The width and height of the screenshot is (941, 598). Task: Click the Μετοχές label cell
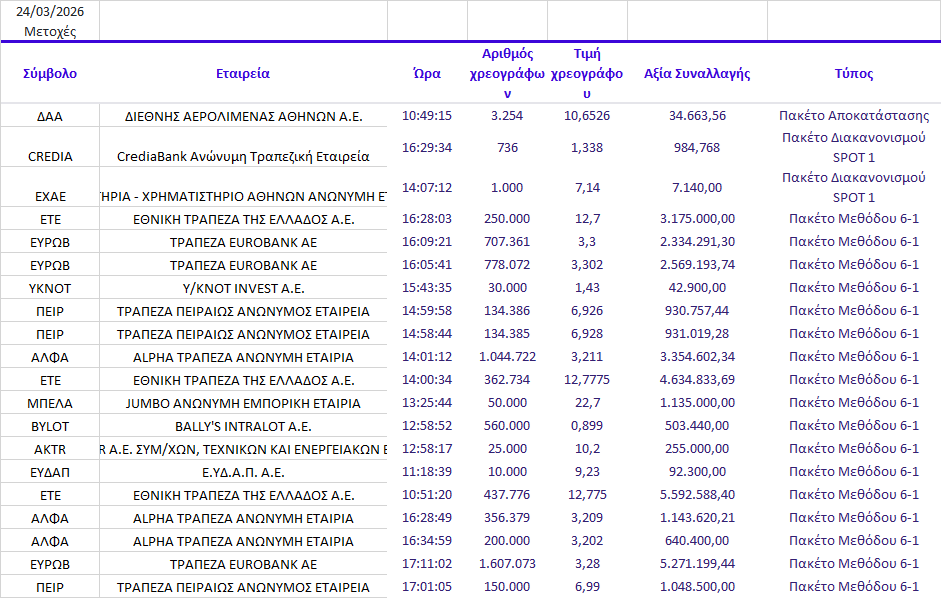click(50, 31)
